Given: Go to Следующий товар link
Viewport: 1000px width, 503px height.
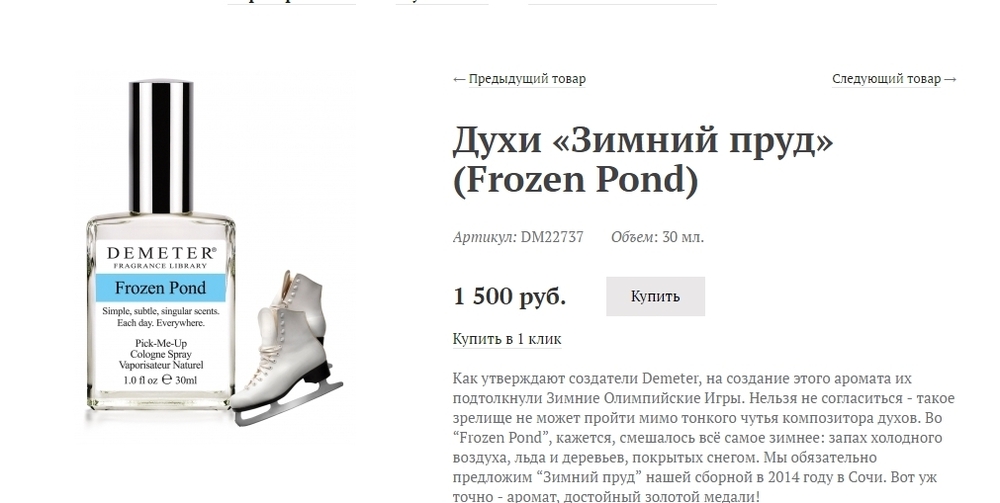Looking at the screenshot, I should (886, 79).
